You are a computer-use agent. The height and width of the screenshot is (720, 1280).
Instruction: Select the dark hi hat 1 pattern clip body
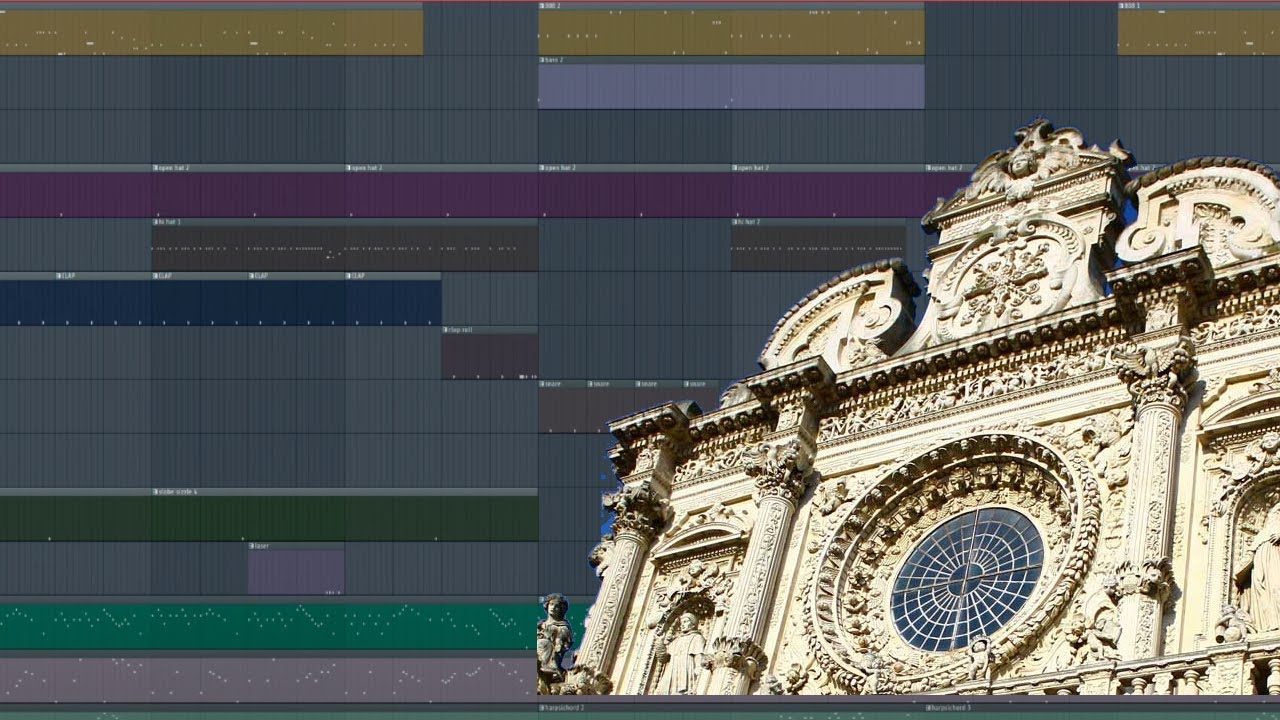(345, 249)
